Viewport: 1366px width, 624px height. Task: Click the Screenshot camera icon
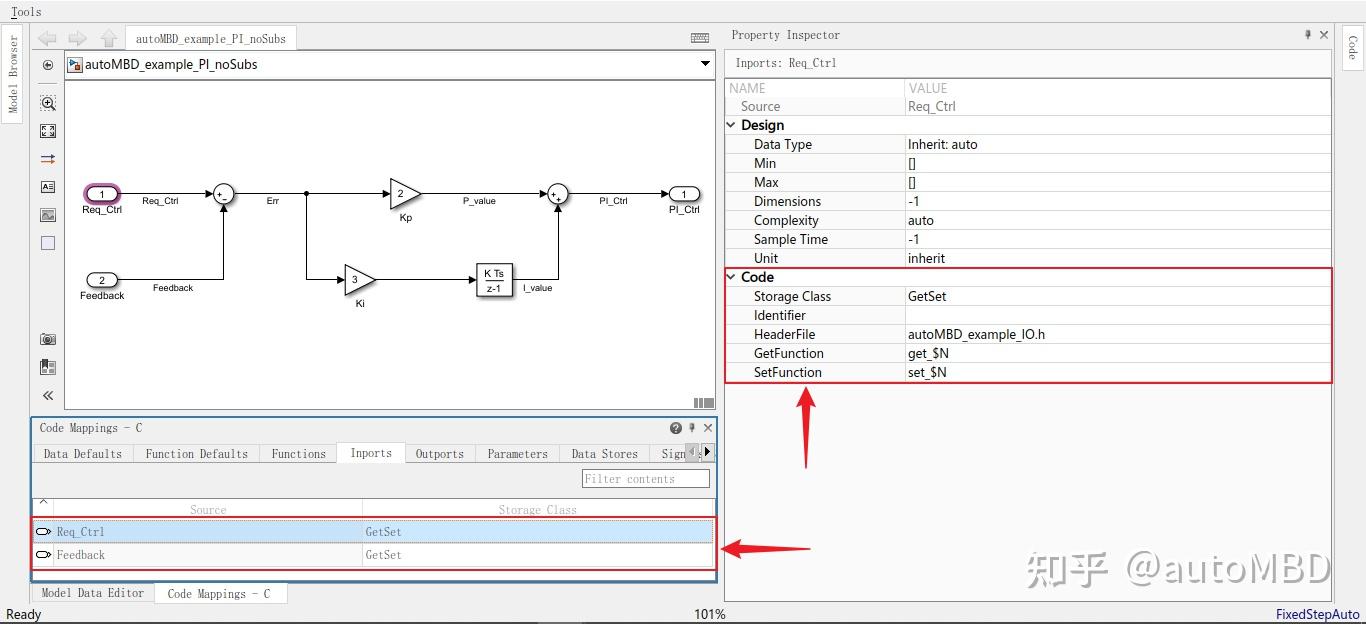click(48, 339)
